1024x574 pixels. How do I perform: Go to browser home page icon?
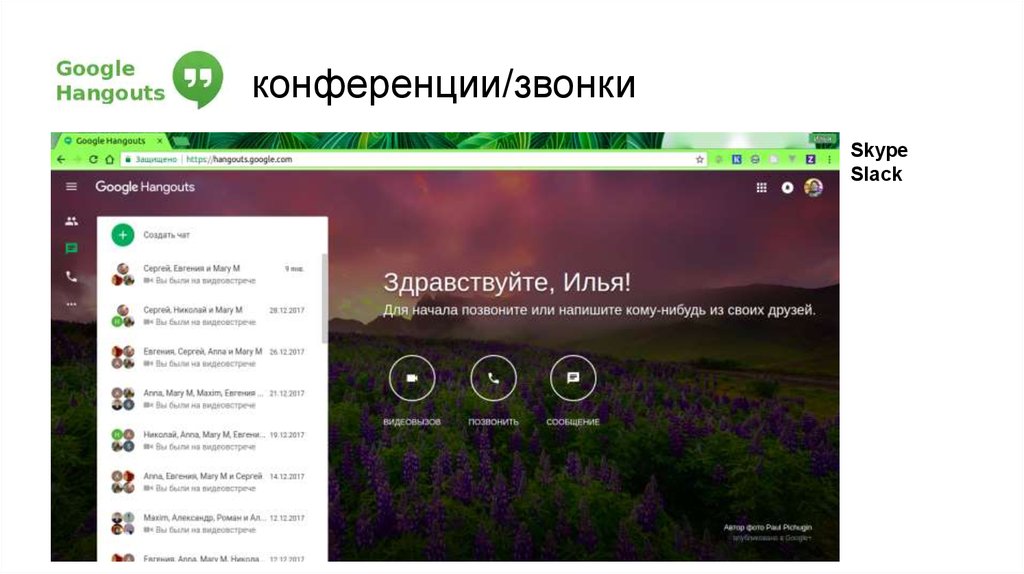coord(110,159)
